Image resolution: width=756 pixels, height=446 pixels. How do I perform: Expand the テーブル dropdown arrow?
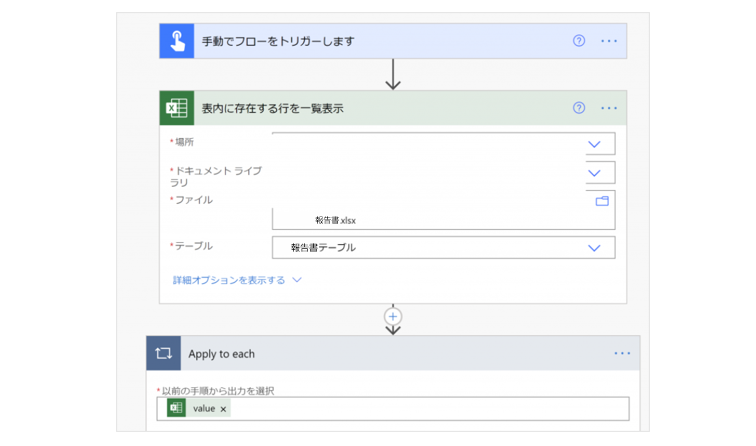[594, 248]
